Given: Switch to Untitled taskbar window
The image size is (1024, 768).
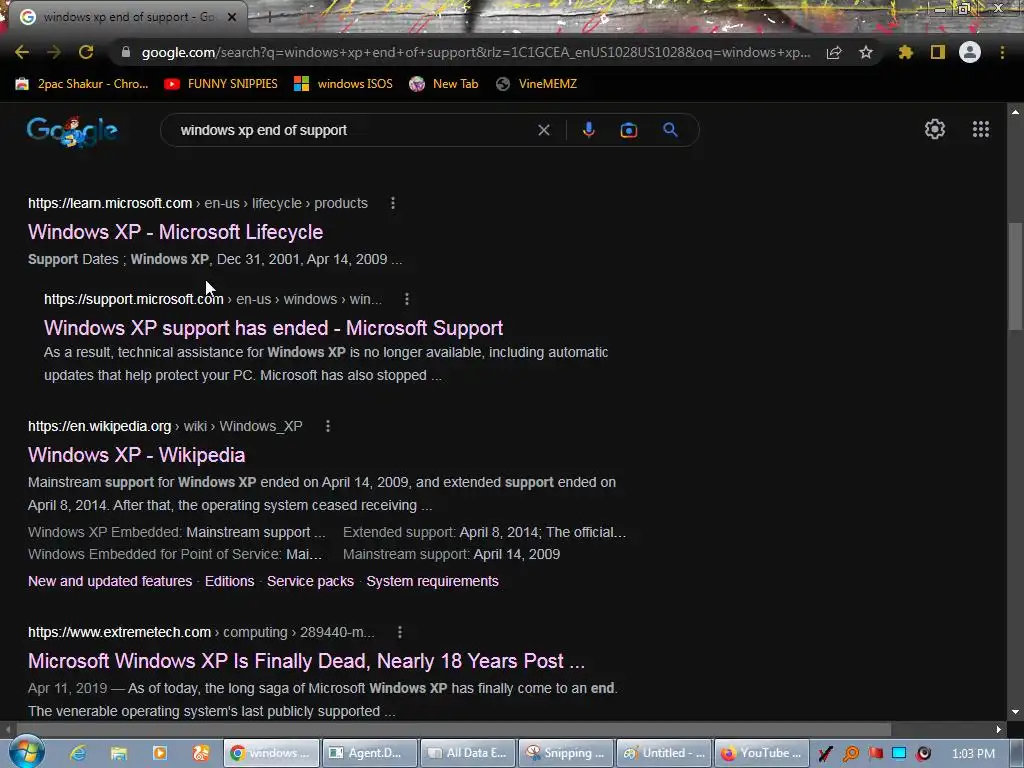Looking at the screenshot, I should pyautogui.click(x=664, y=753).
